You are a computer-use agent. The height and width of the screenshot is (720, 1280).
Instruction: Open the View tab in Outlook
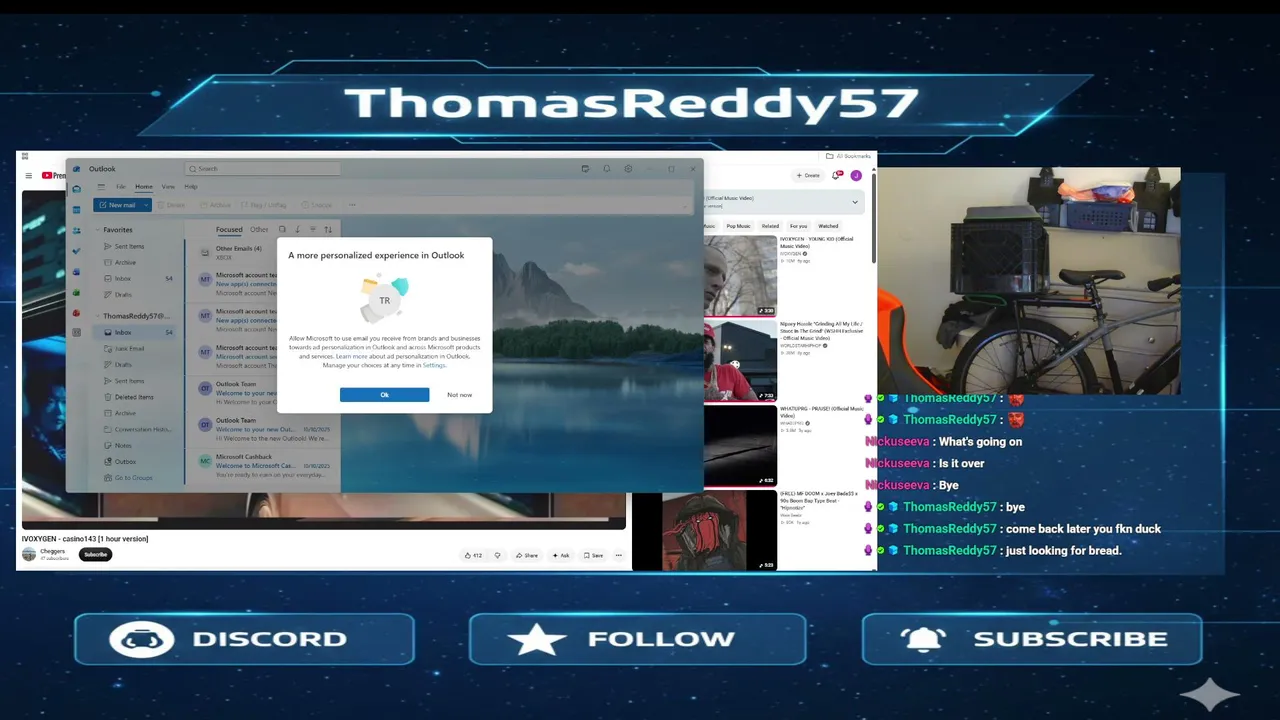(x=168, y=187)
